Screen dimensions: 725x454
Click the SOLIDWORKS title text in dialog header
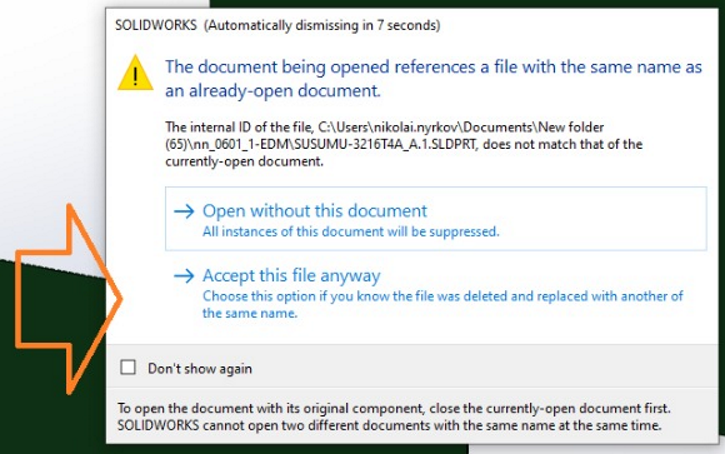[156, 24]
